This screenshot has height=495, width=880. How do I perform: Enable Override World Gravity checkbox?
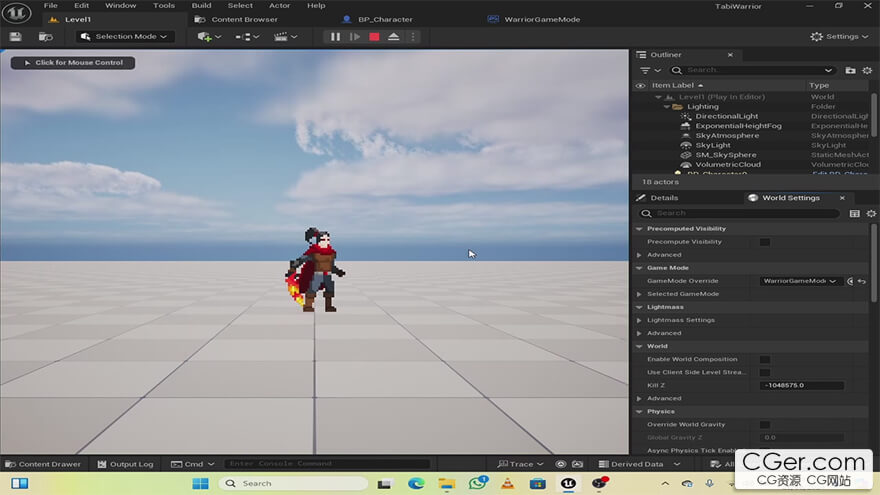pos(764,425)
